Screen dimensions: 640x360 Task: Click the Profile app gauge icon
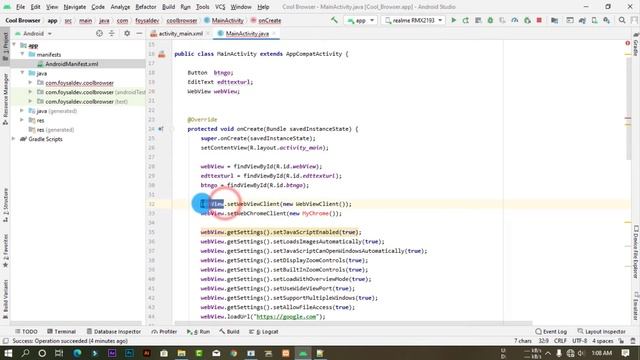pyautogui.click(x=515, y=20)
